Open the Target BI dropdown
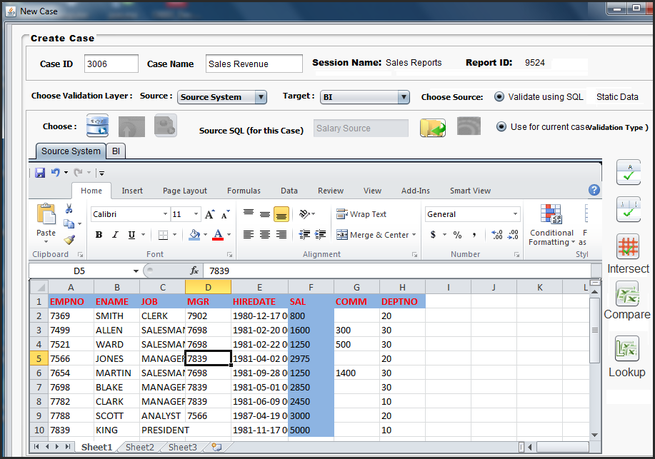This screenshot has width=655, height=459. click(x=403, y=97)
